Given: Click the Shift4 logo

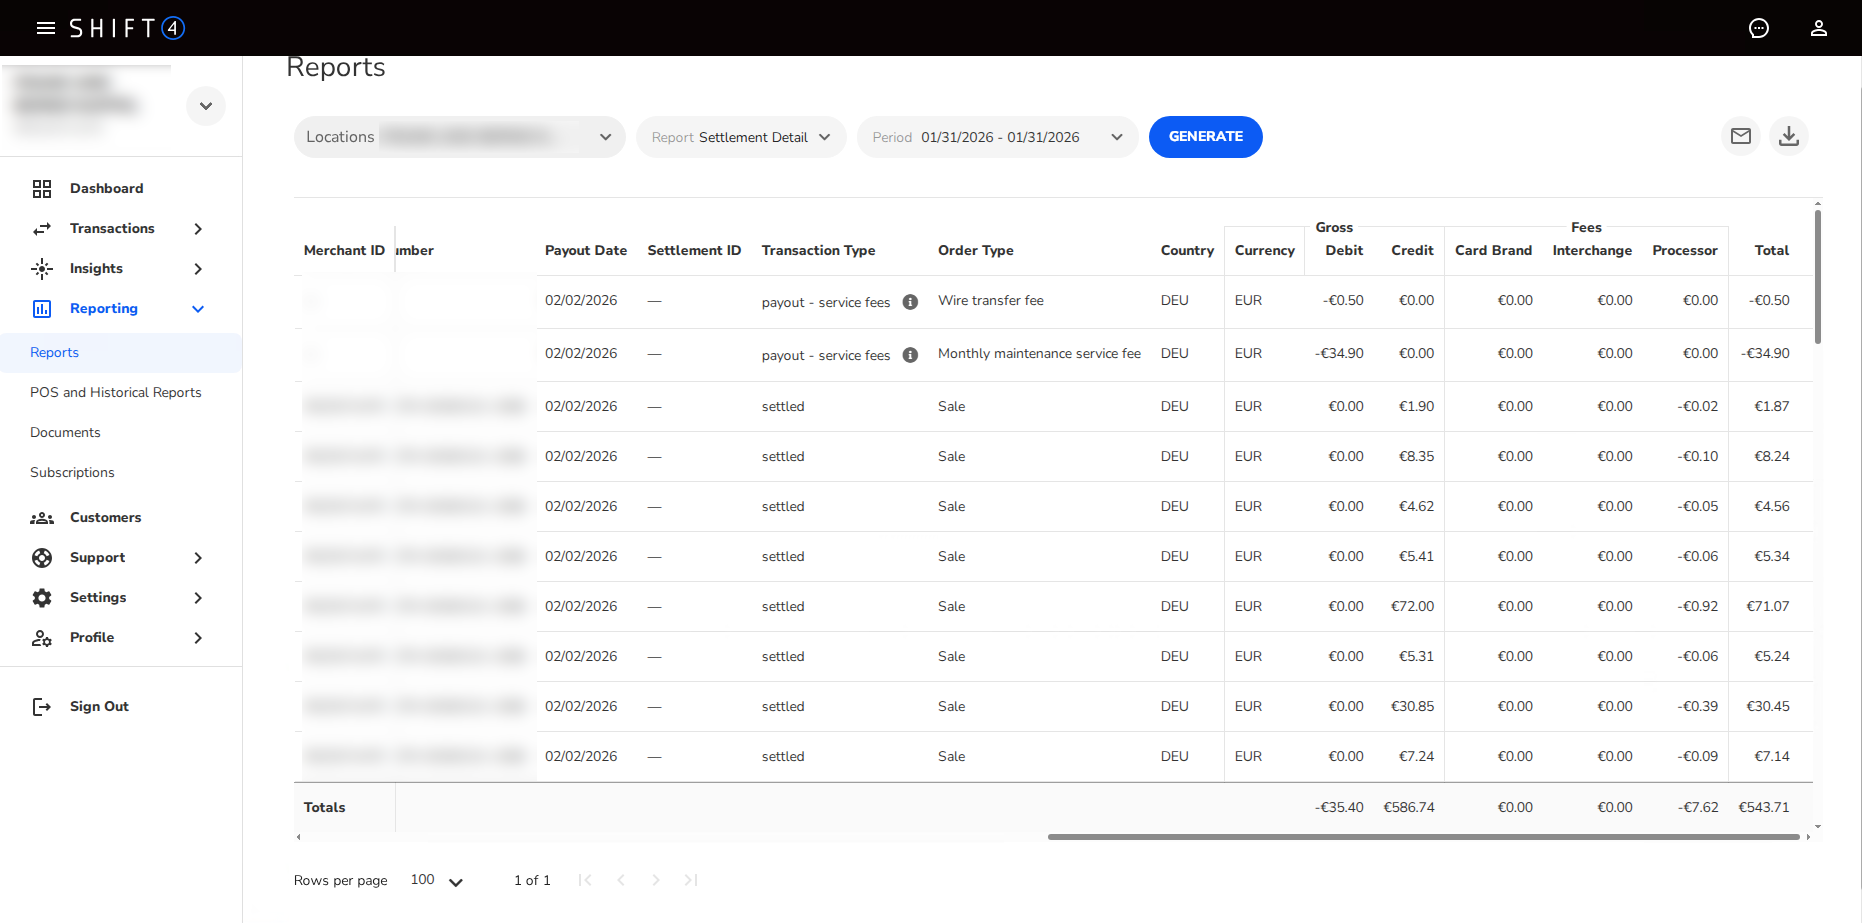Looking at the screenshot, I should (127, 28).
